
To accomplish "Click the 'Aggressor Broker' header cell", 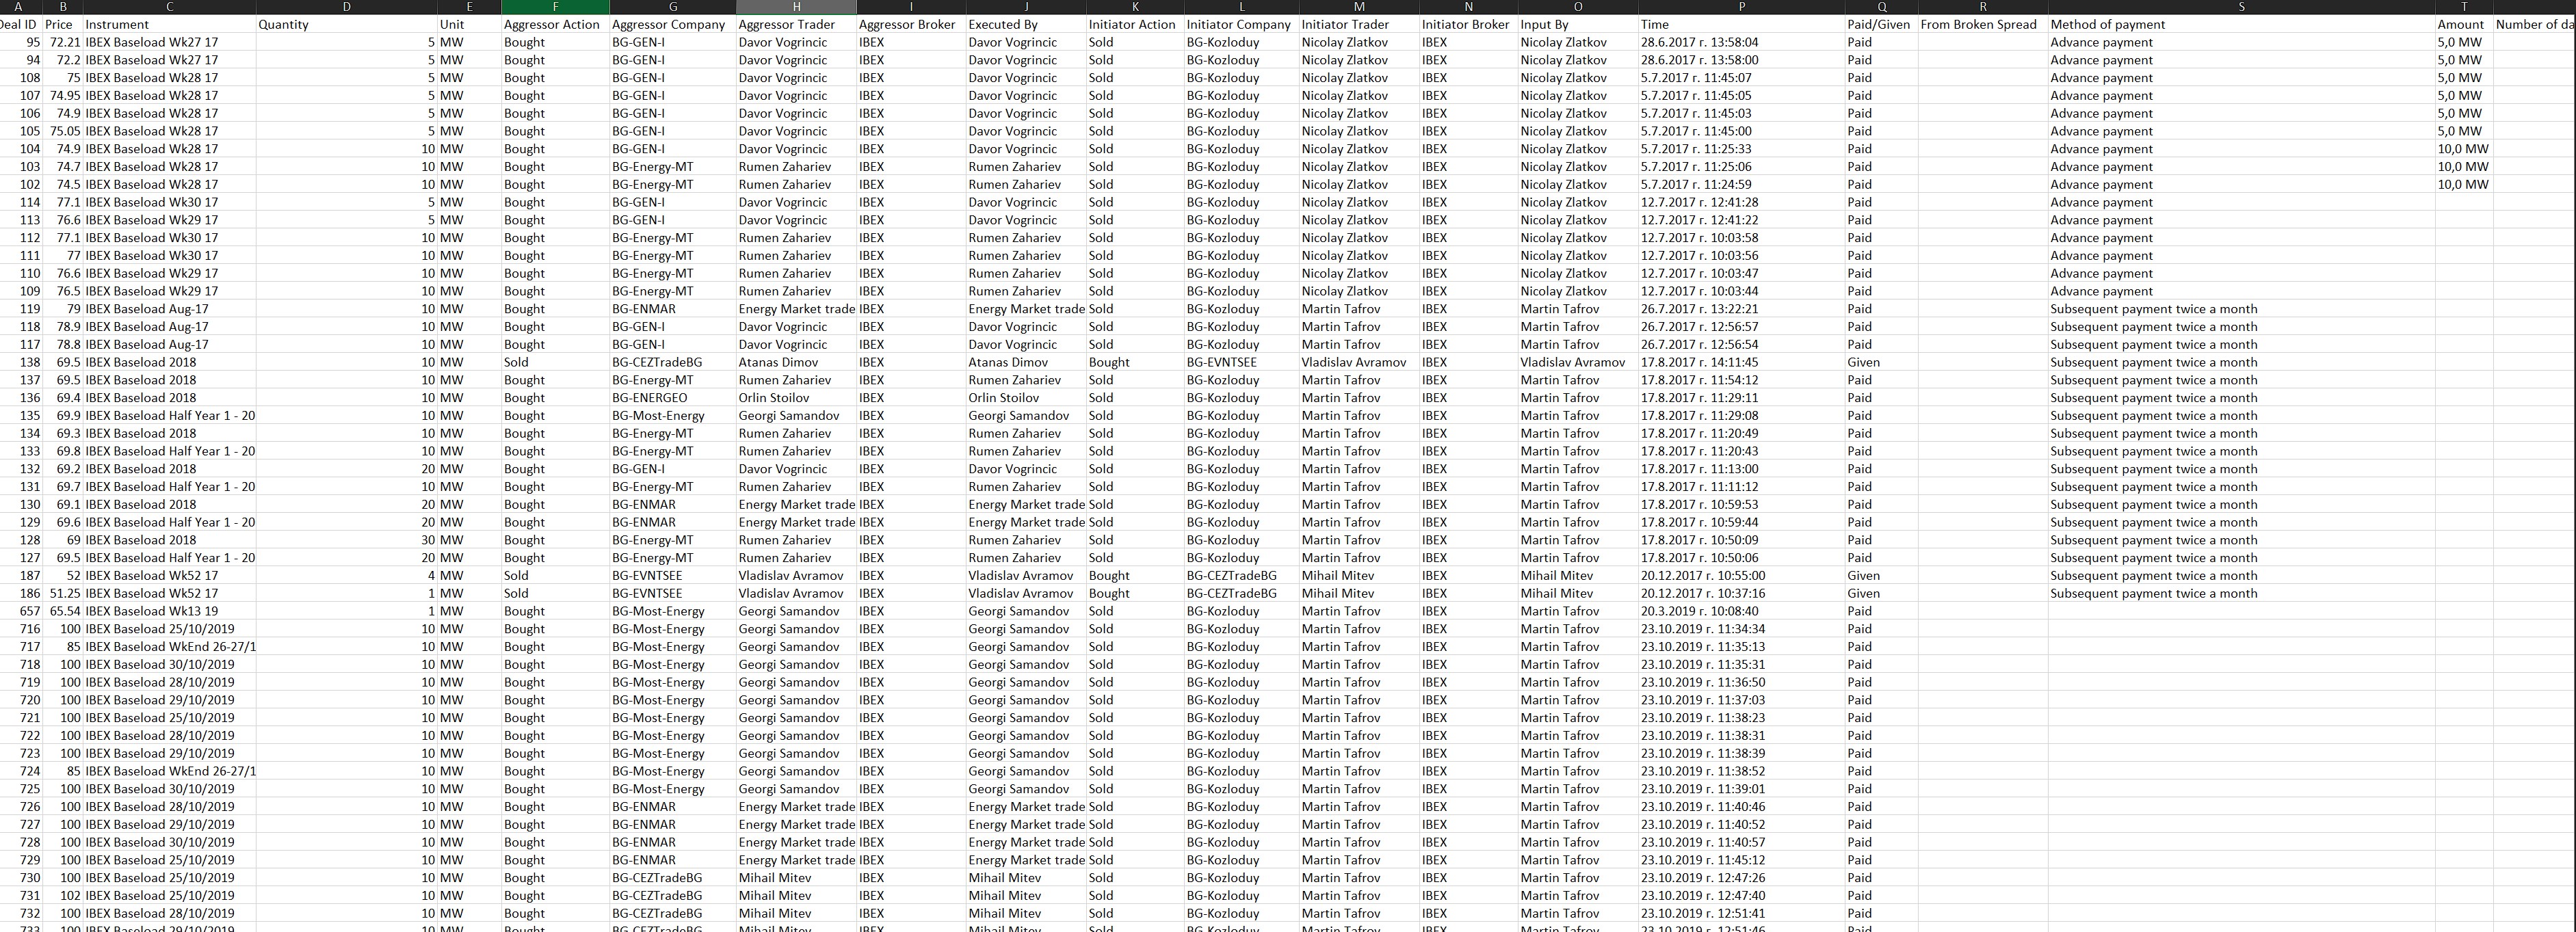I will point(911,24).
